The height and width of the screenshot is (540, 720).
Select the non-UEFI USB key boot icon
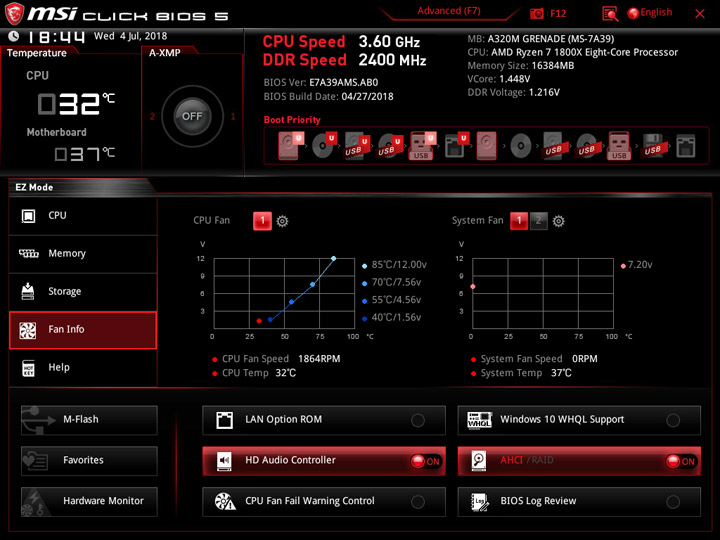[619, 146]
